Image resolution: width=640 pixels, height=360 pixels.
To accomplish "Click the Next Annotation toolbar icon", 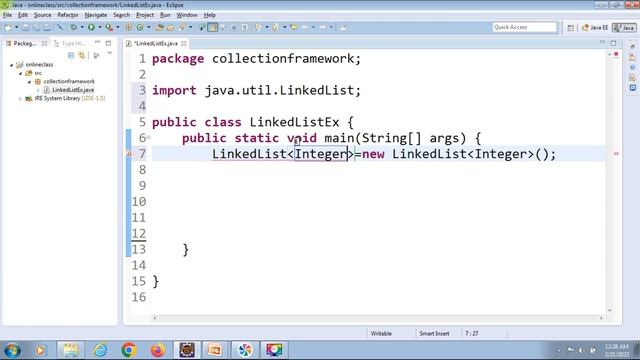I will tap(258, 27).
